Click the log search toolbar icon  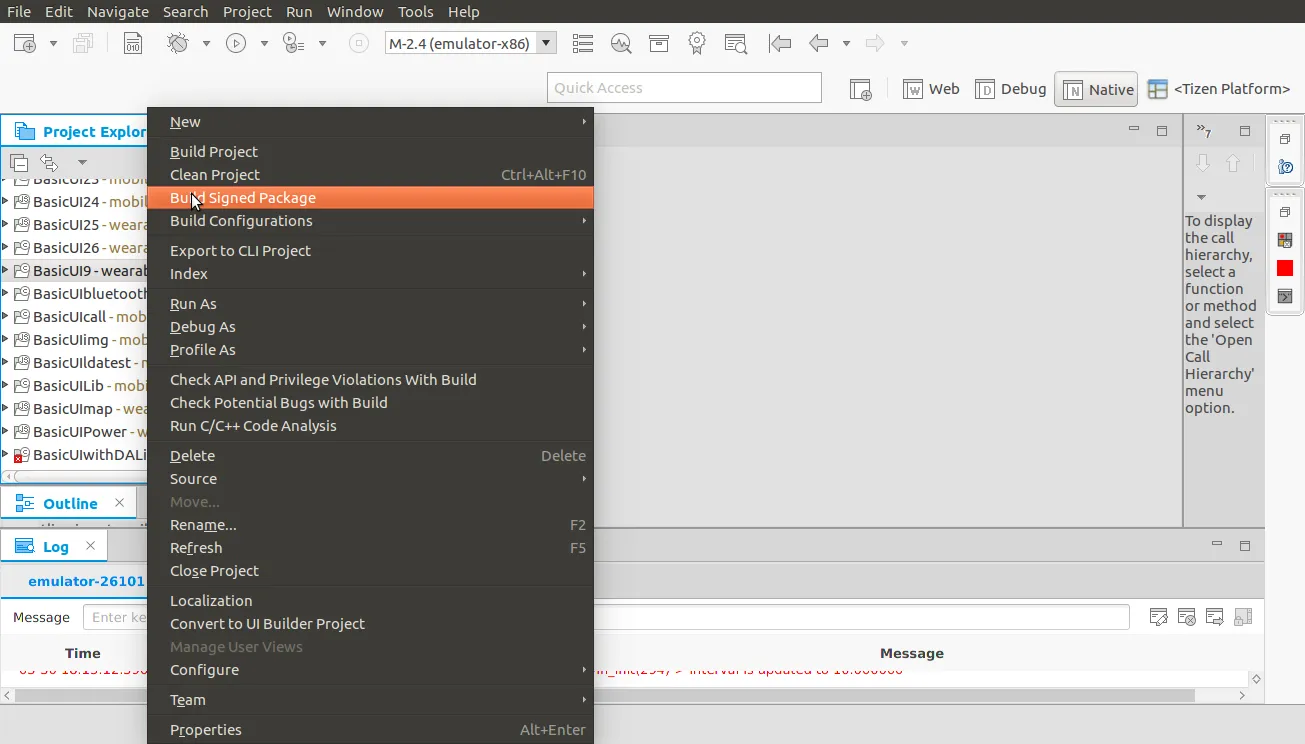pyautogui.click(x=735, y=43)
